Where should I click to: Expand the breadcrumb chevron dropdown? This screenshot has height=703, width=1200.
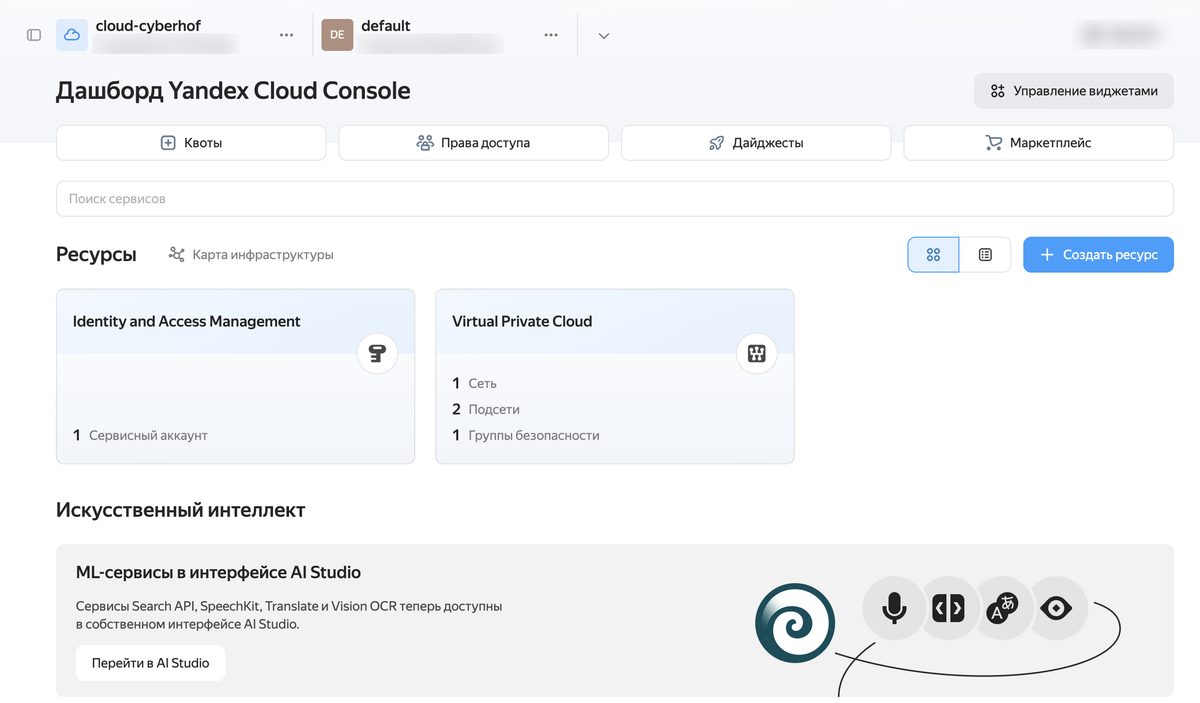604,36
